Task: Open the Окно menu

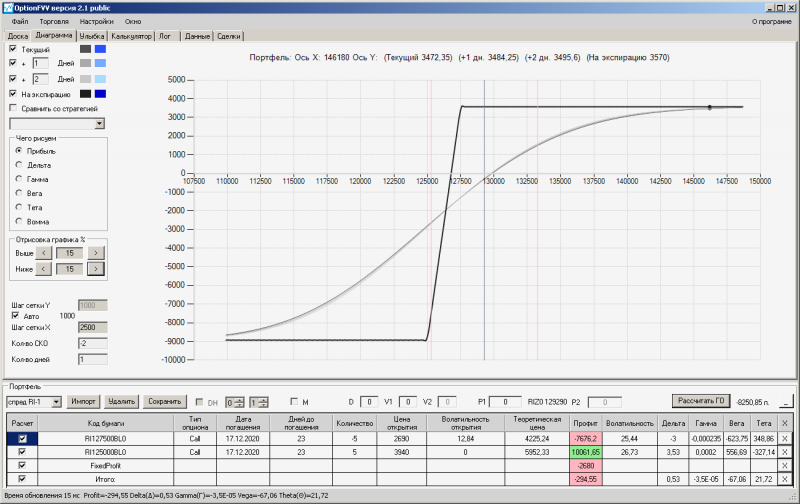Action: [x=133, y=21]
